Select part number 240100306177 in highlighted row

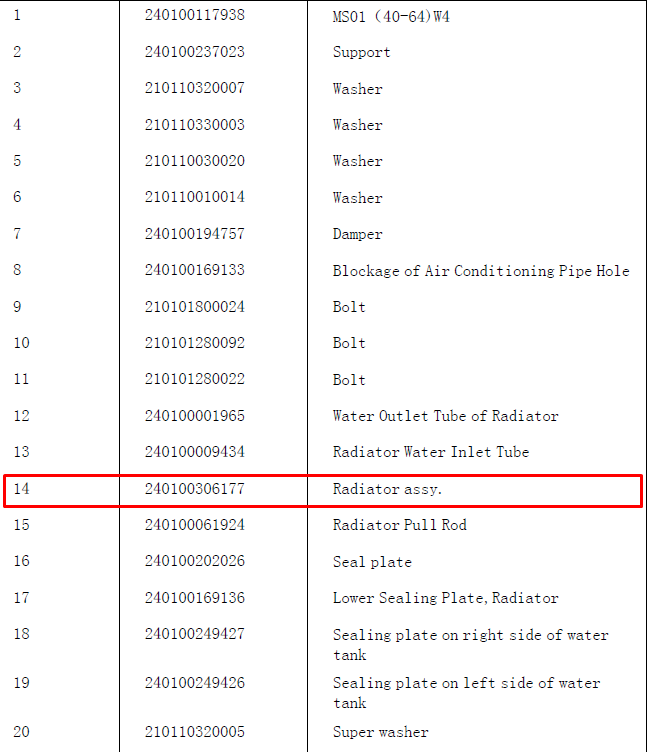pos(195,489)
